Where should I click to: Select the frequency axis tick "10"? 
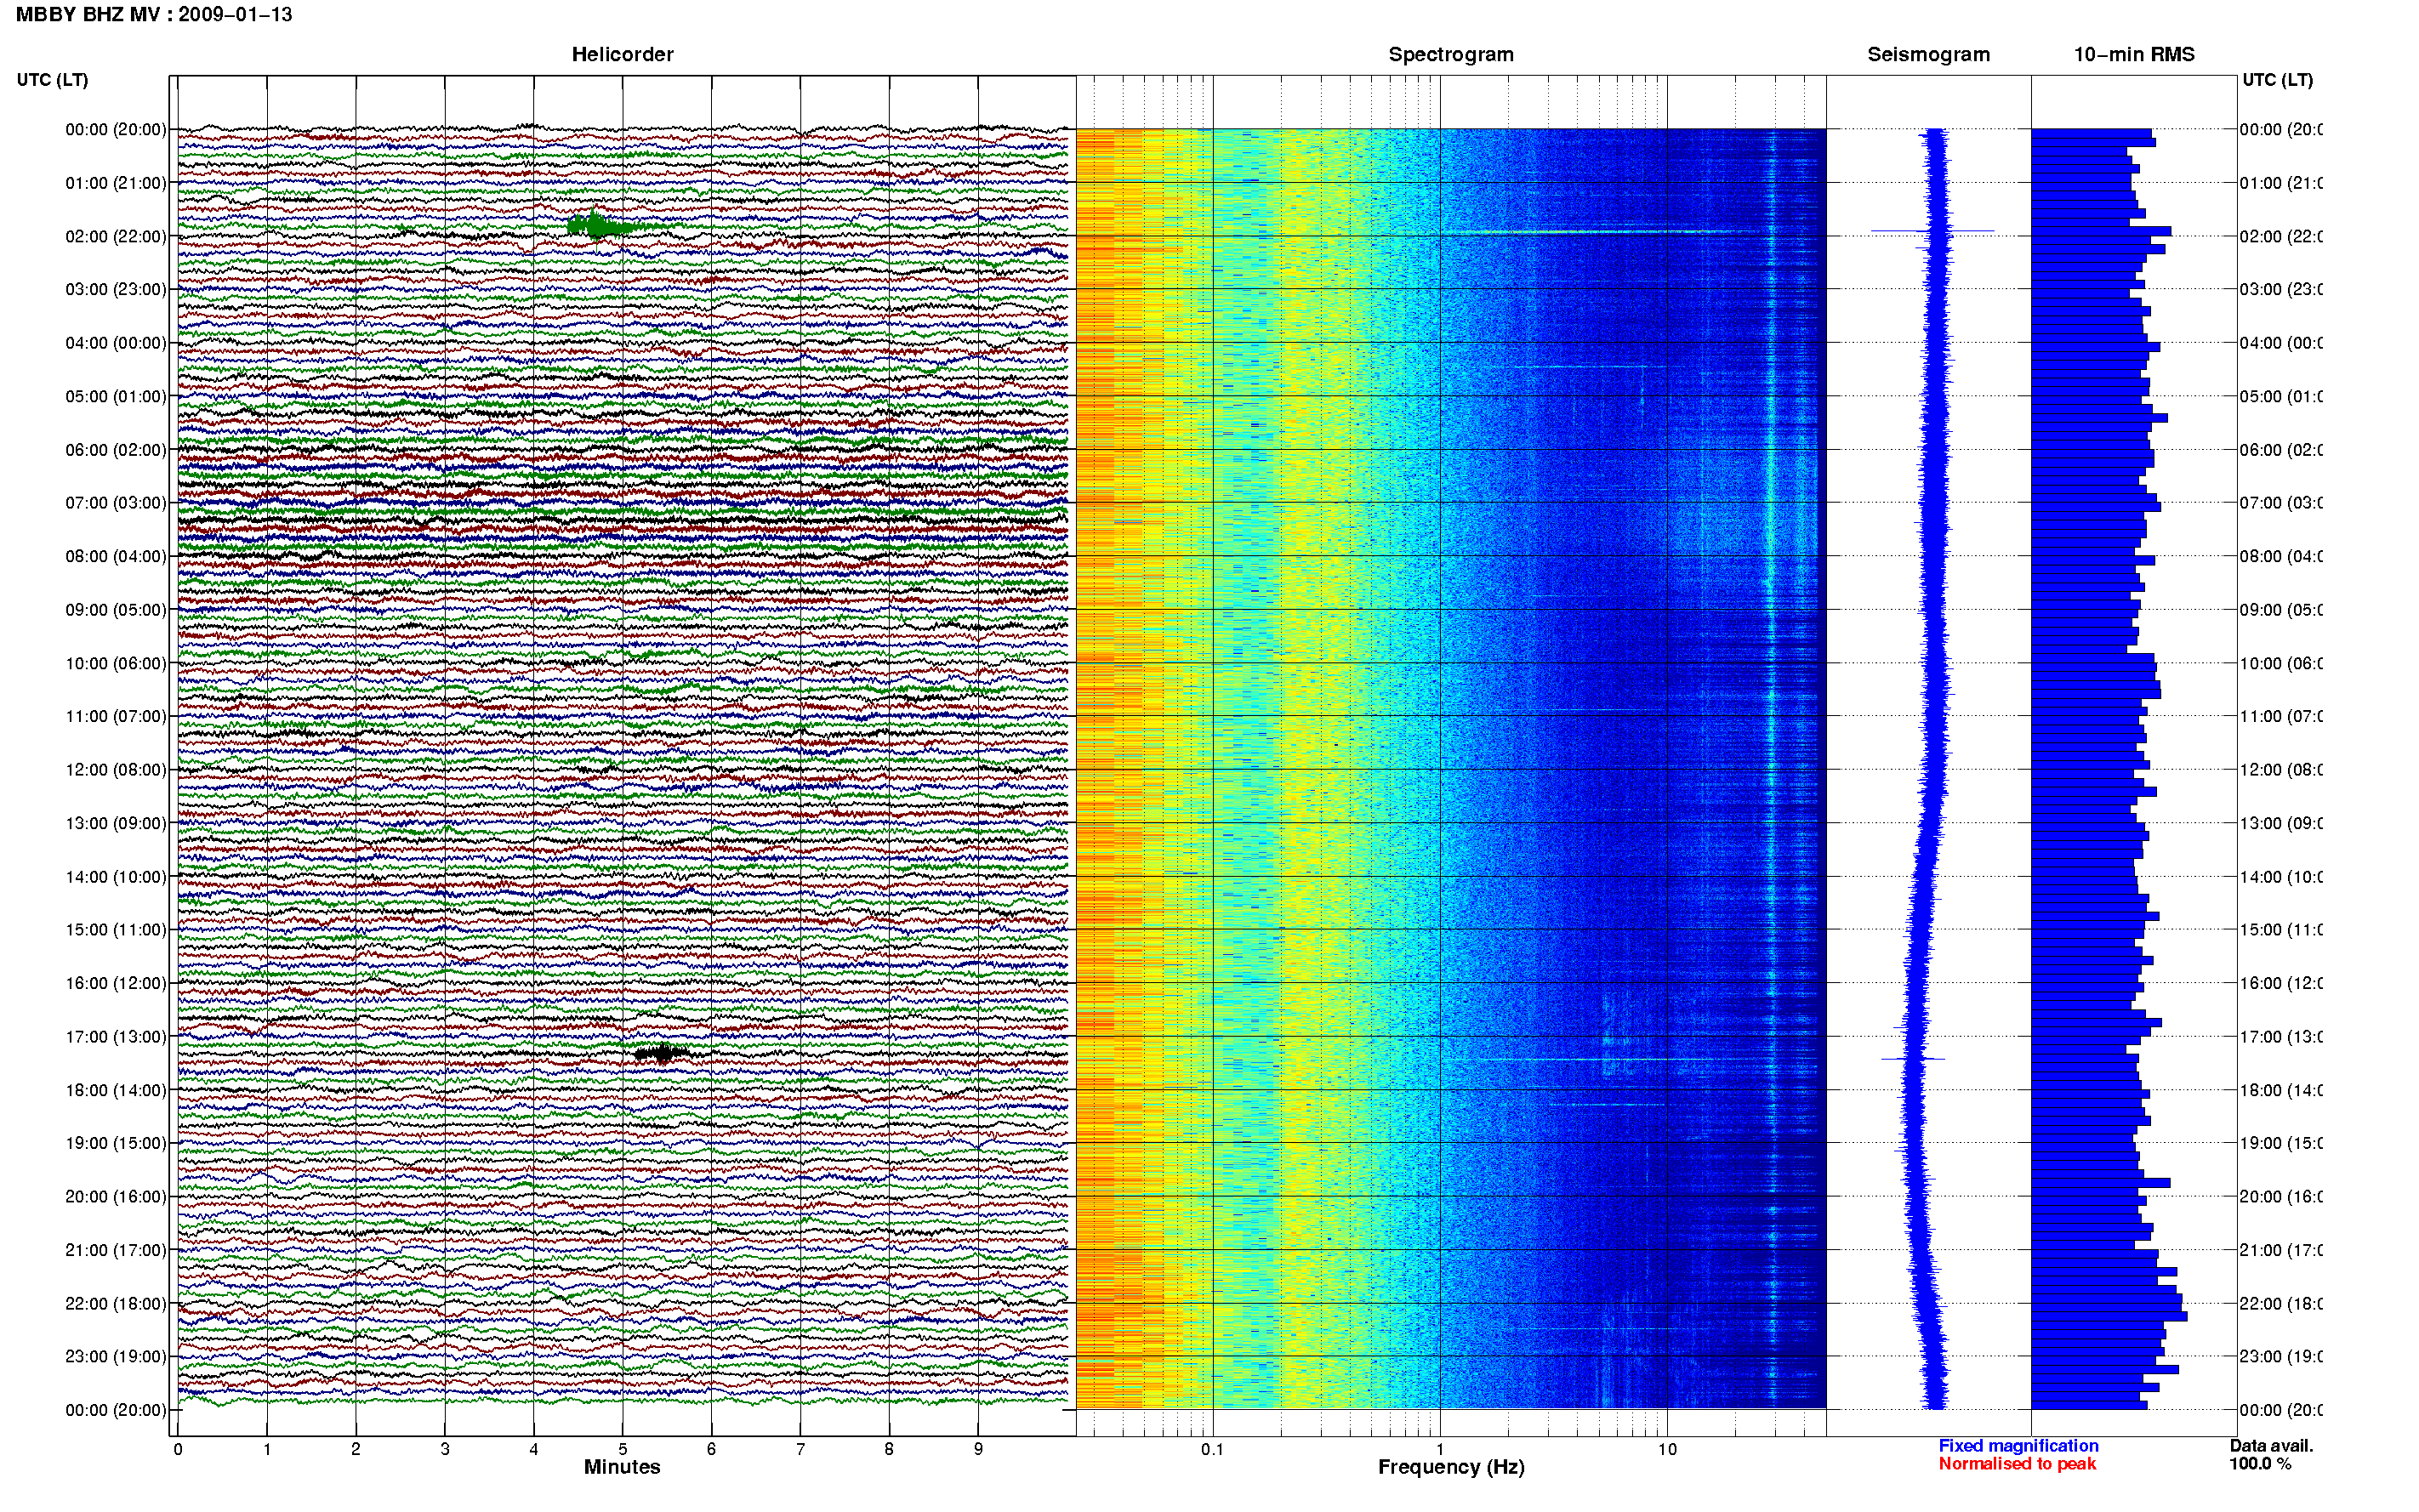click(x=1667, y=1449)
